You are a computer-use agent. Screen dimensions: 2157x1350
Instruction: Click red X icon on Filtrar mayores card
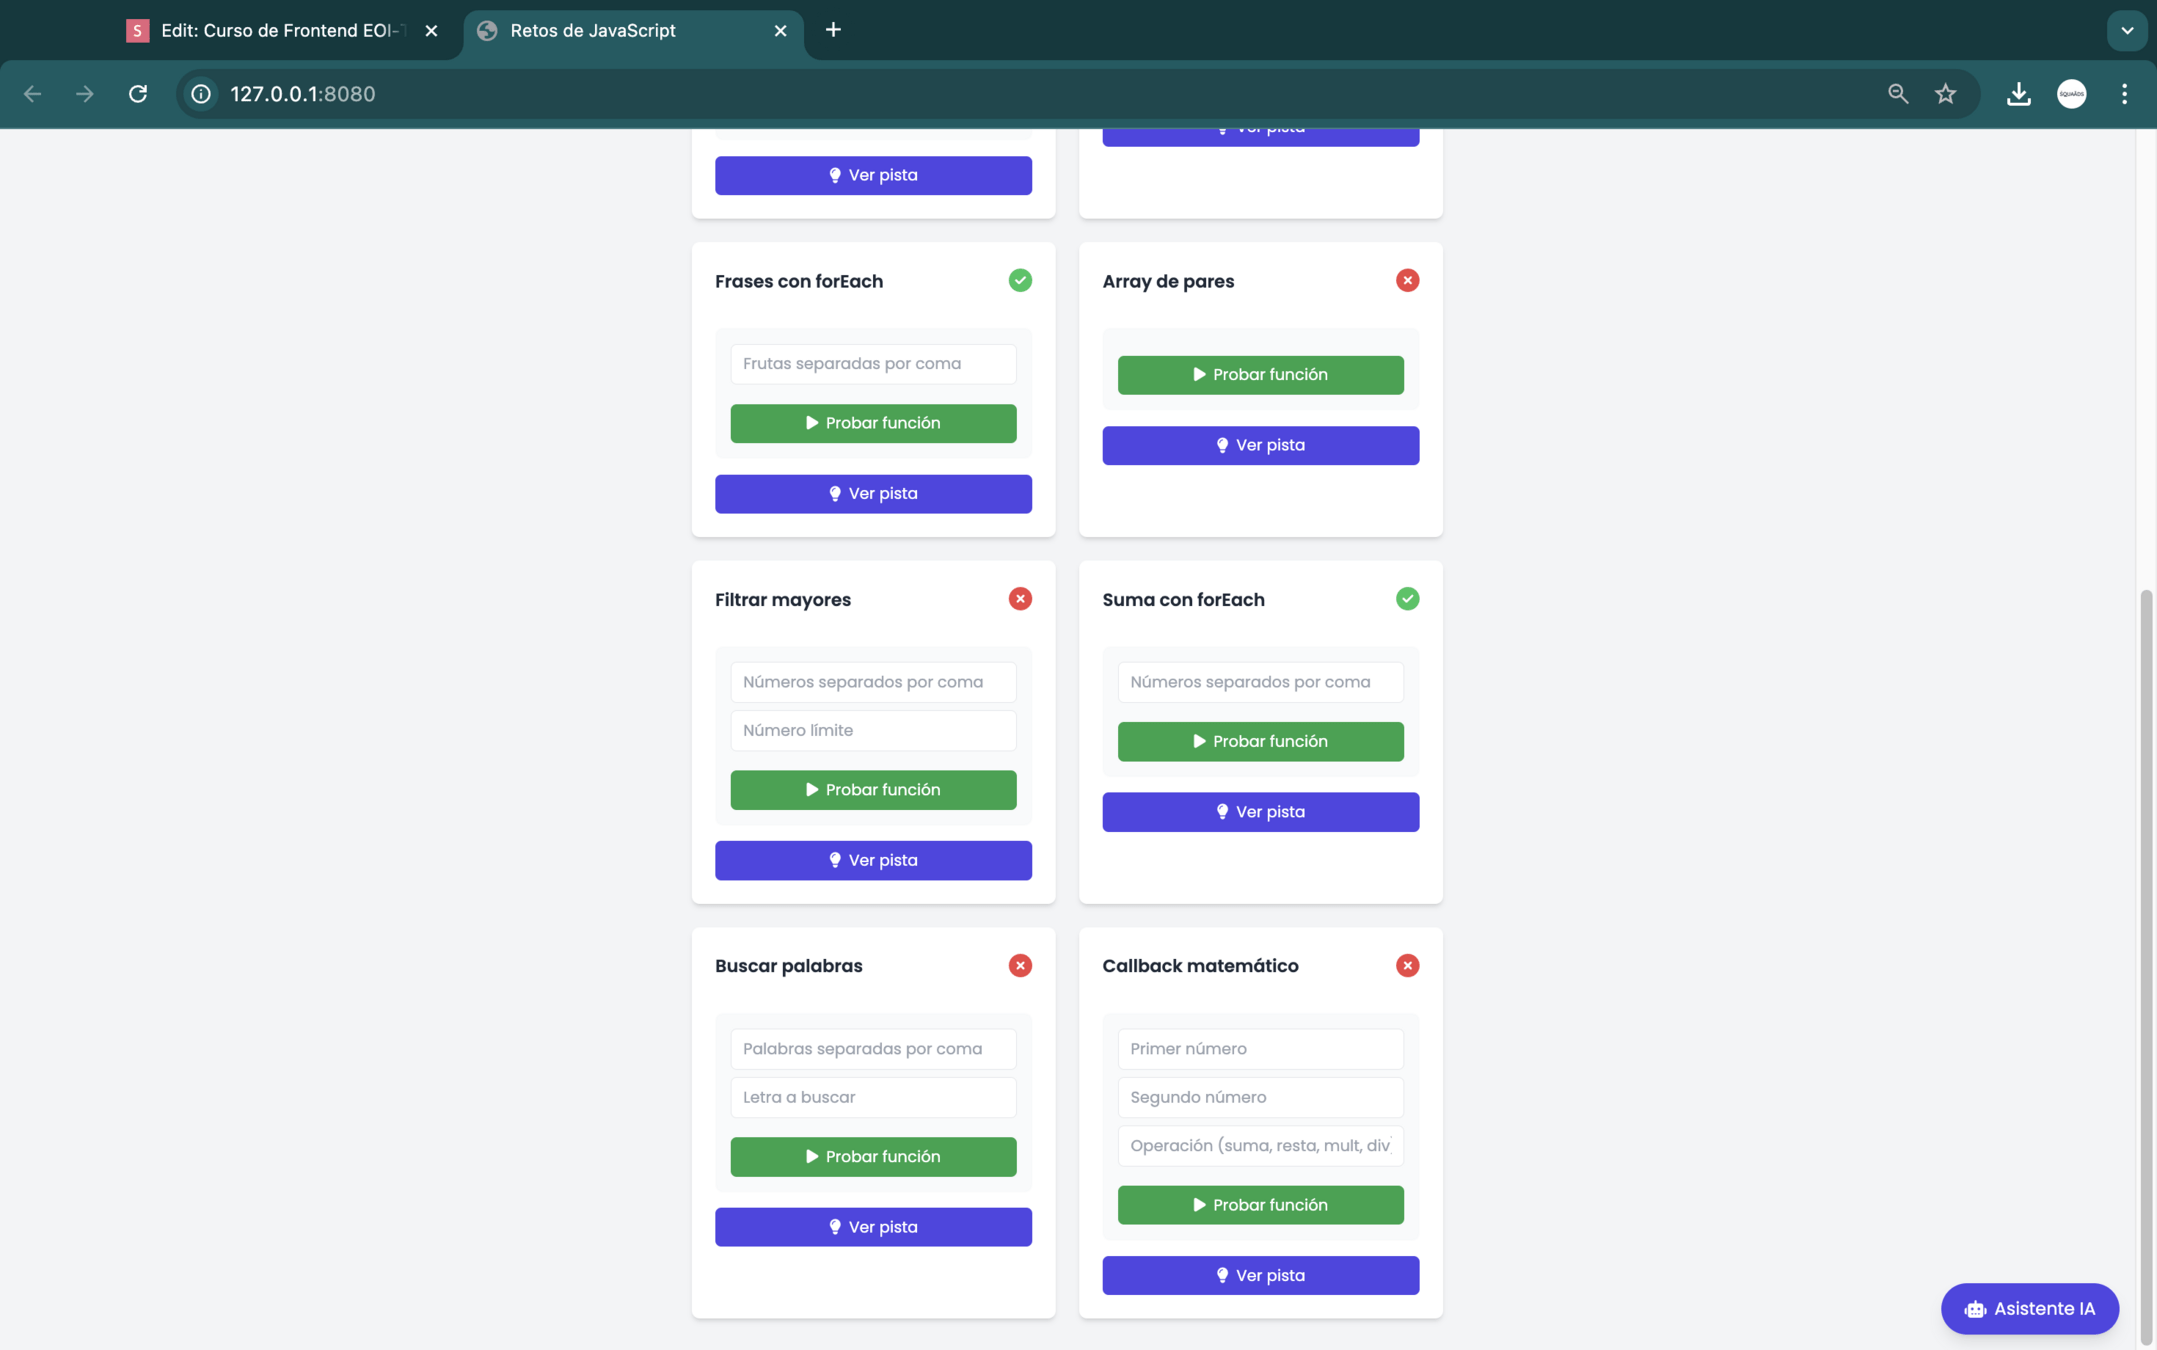point(1019,599)
